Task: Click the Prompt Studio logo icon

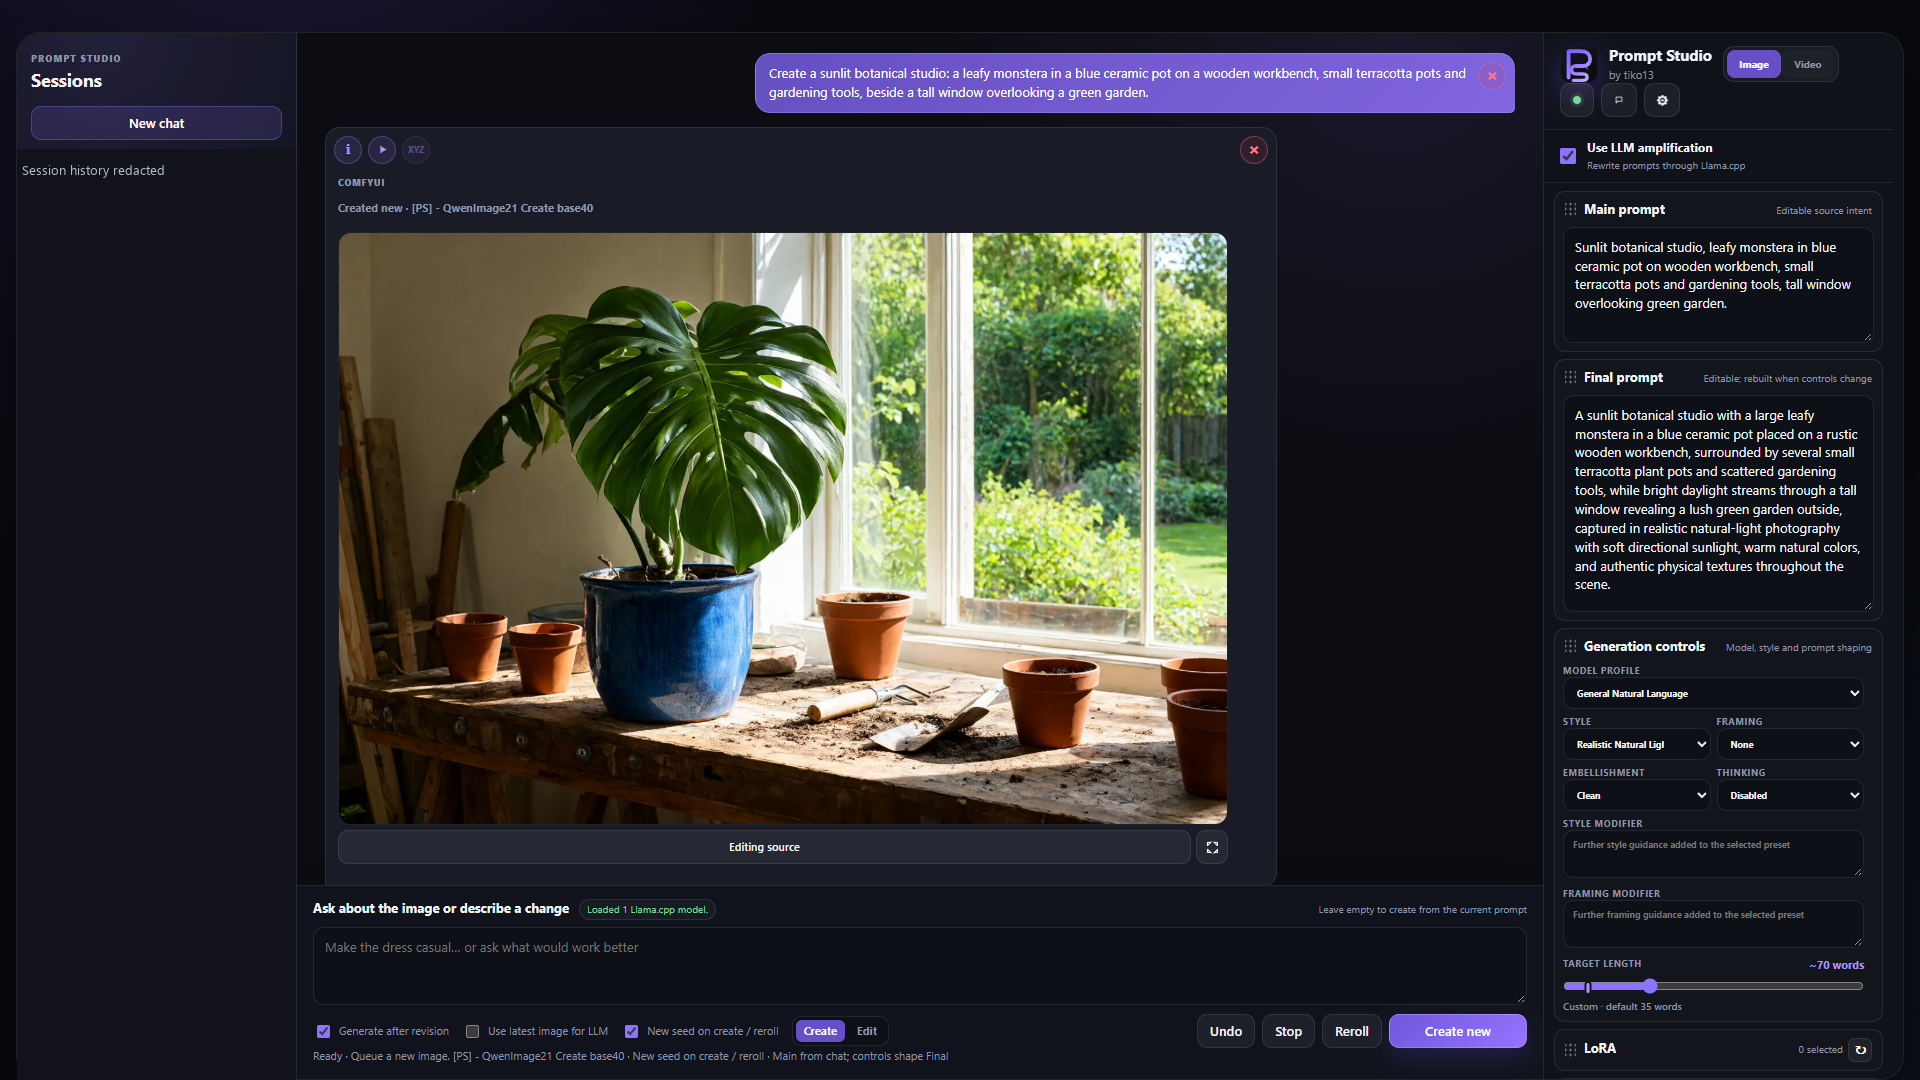Action: click(1578, 65)
